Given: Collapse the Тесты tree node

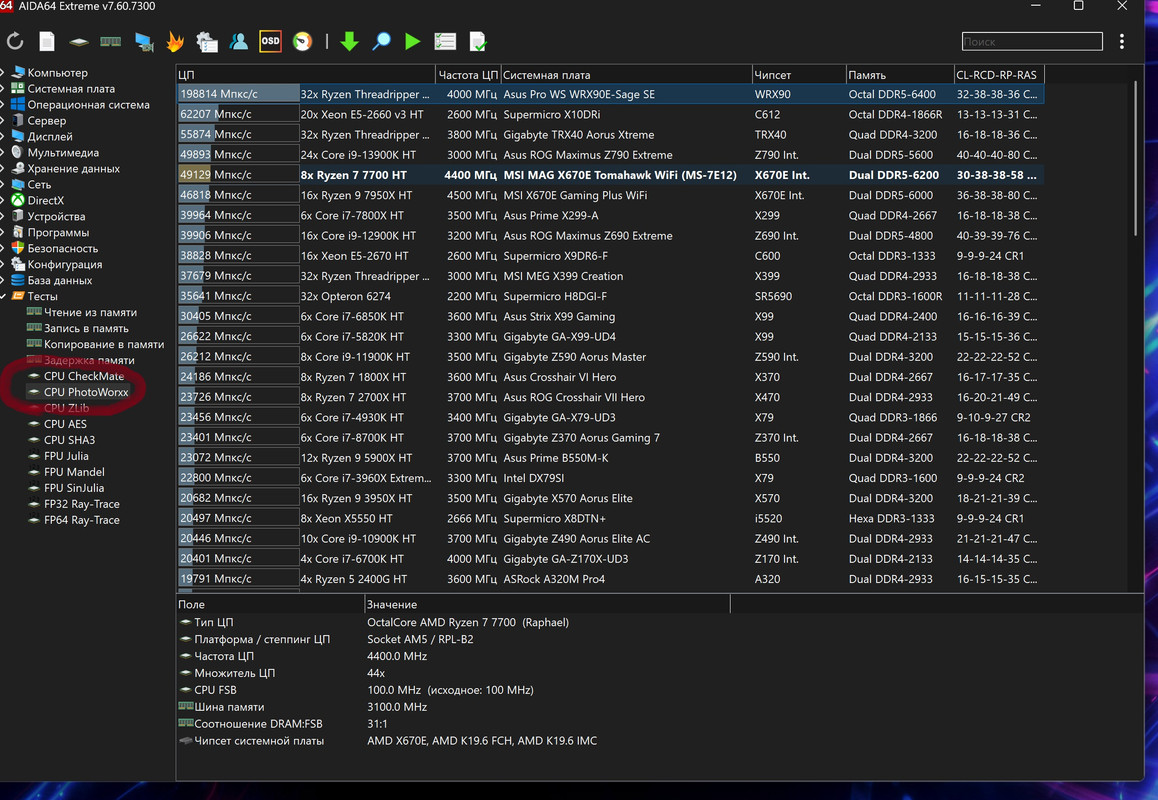Looking at the screenshot, I should tap(4, 296).
